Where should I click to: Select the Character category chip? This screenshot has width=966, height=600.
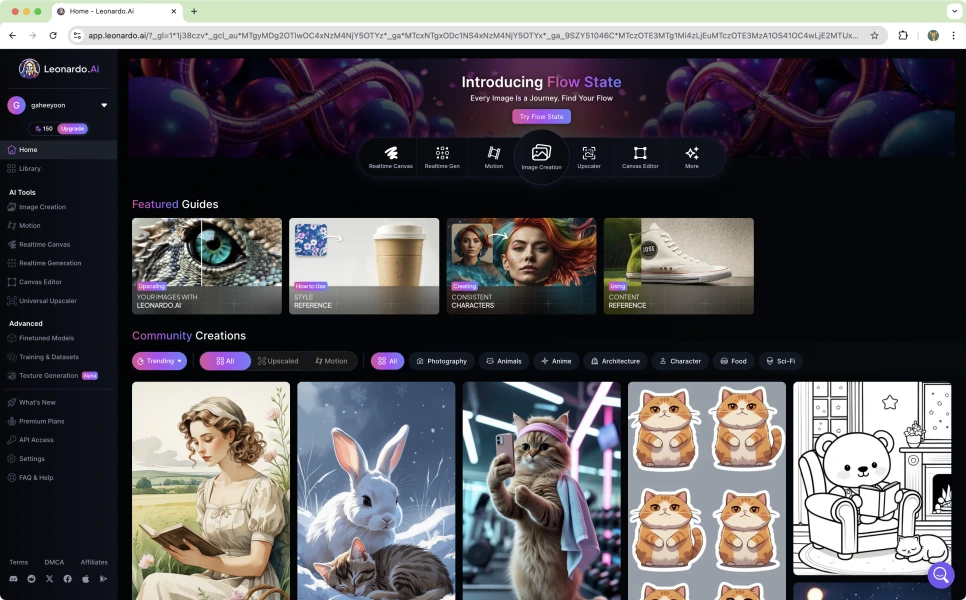click(x=680, y=361)
